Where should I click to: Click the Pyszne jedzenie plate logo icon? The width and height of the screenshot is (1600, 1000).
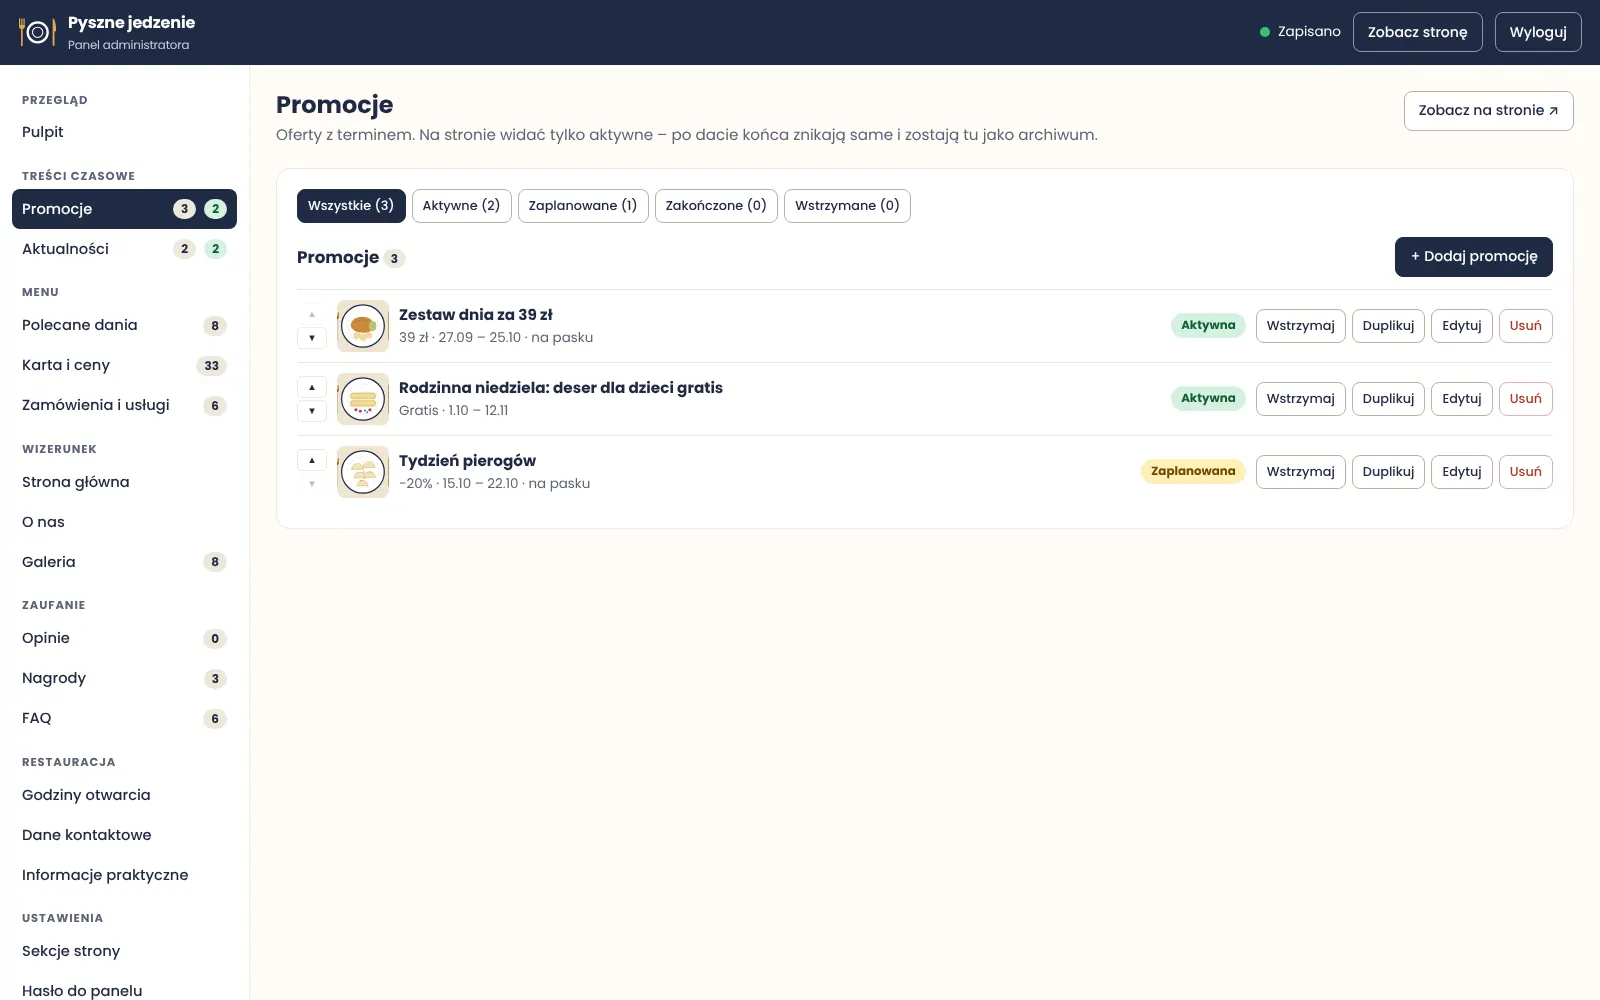[x=37, y=32]
